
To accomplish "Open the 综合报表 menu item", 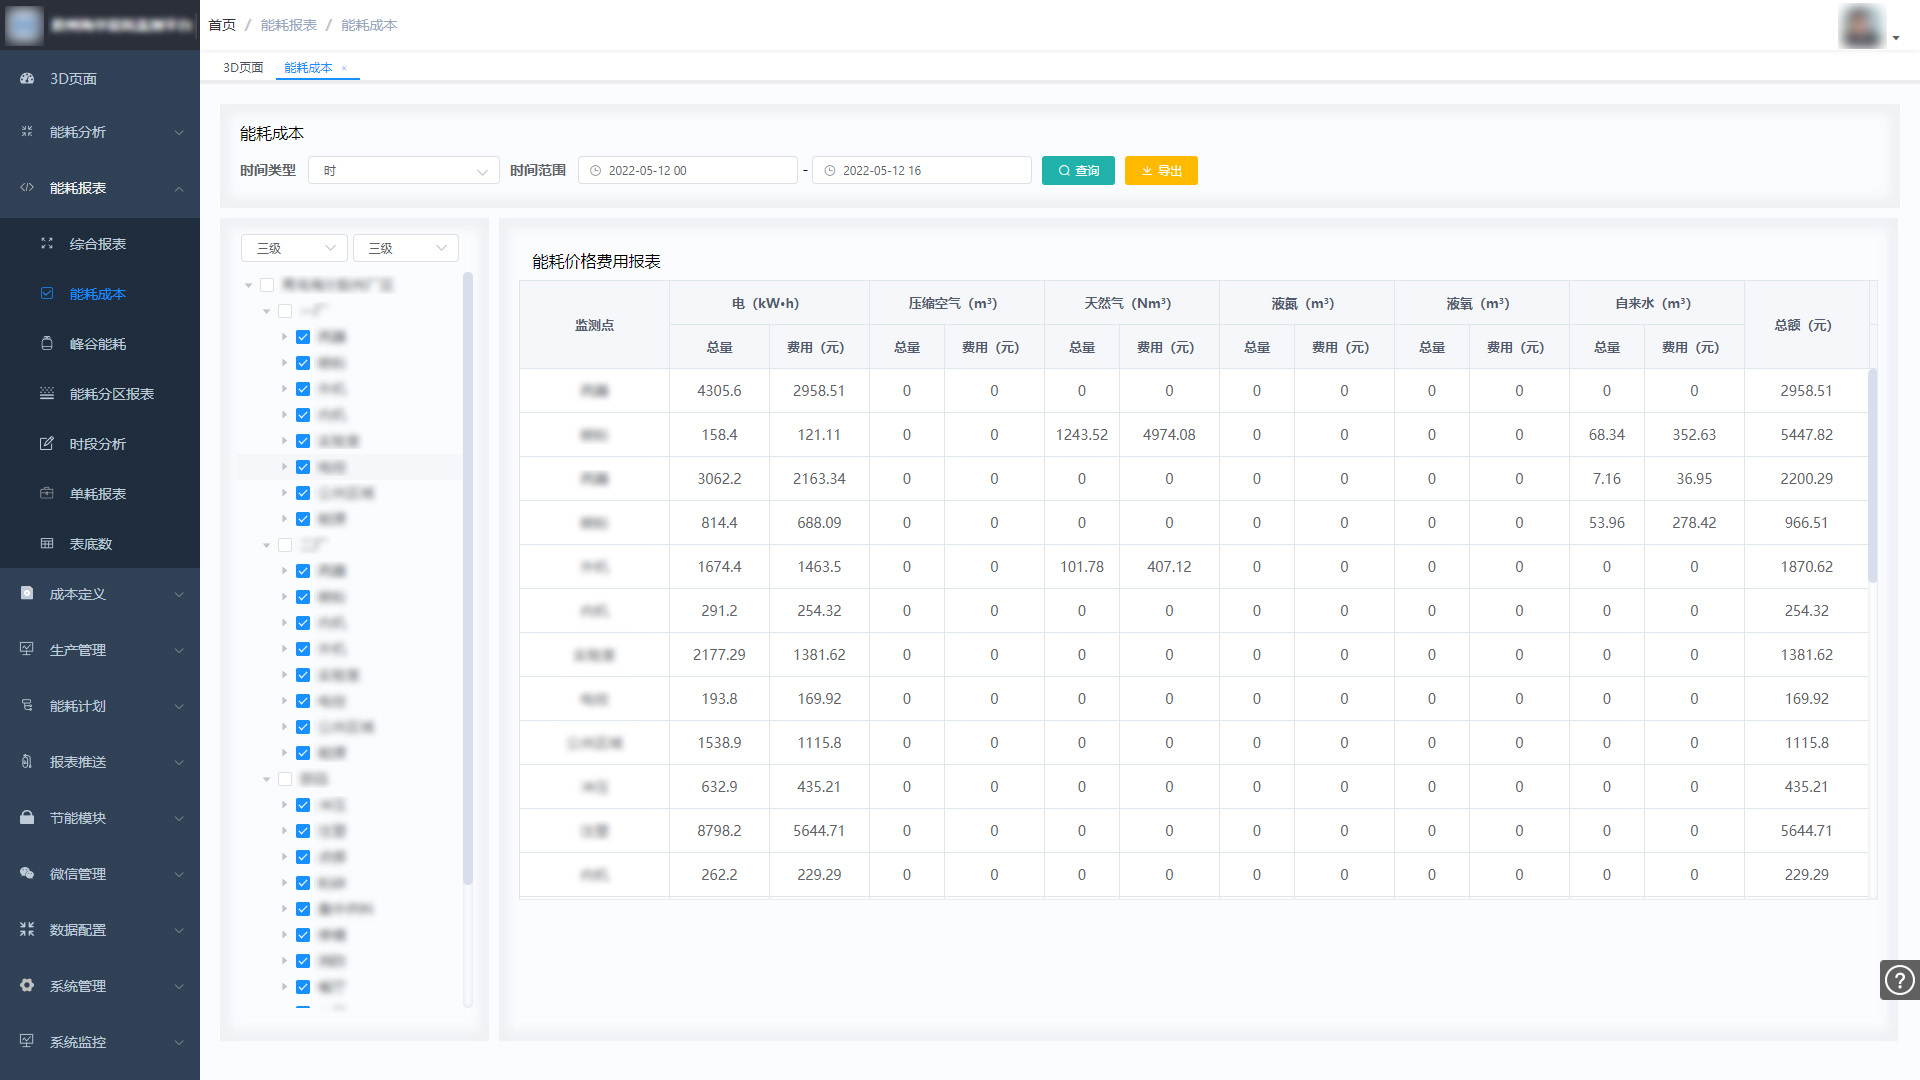I will (98, 244).
